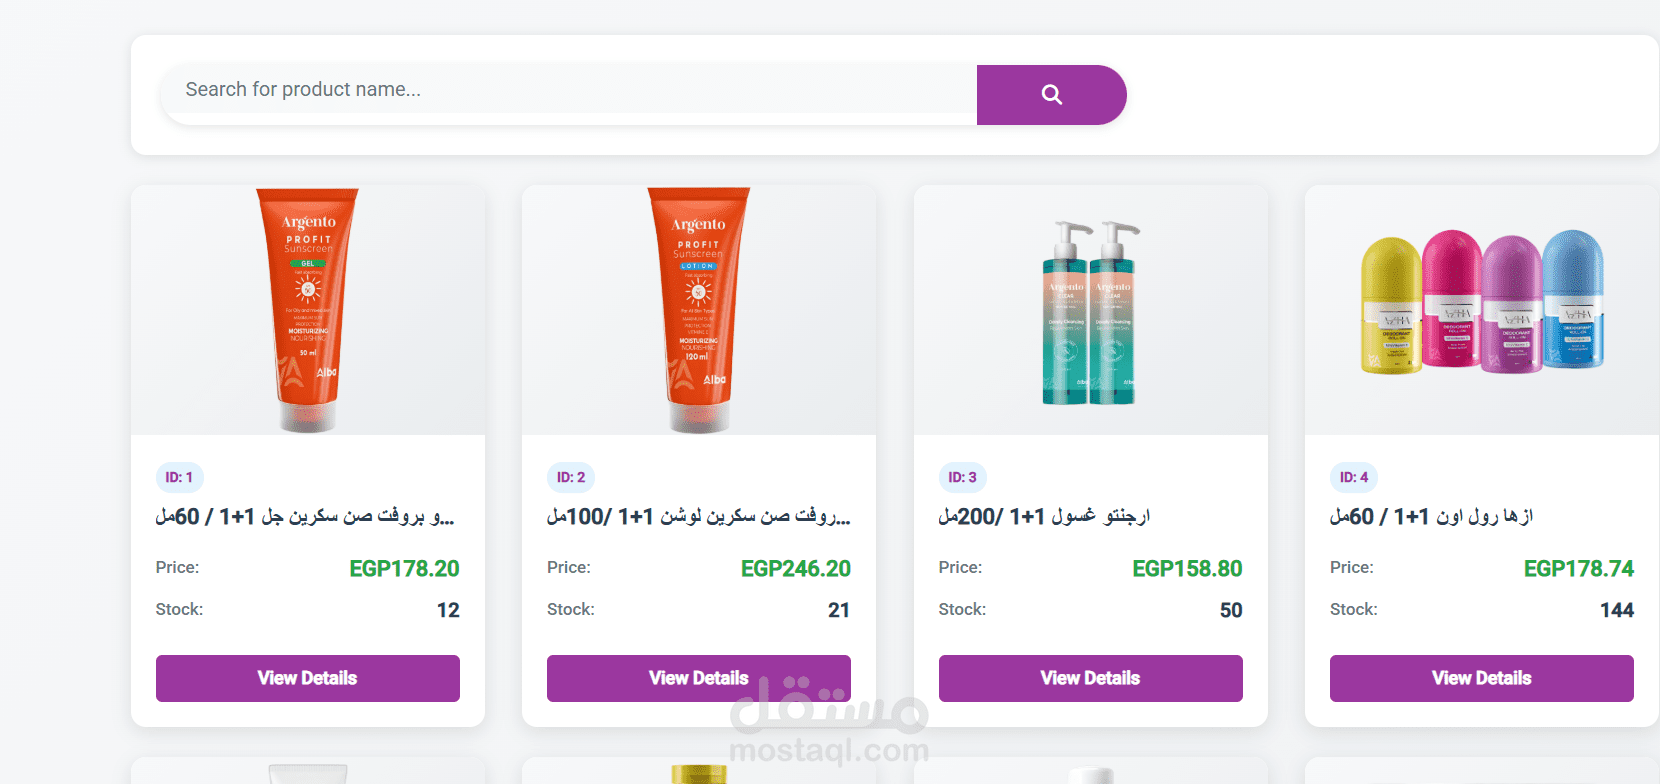Open the partial product thumbnail at bottom left
Screen dimensions: 1660x784
(307, 775)
